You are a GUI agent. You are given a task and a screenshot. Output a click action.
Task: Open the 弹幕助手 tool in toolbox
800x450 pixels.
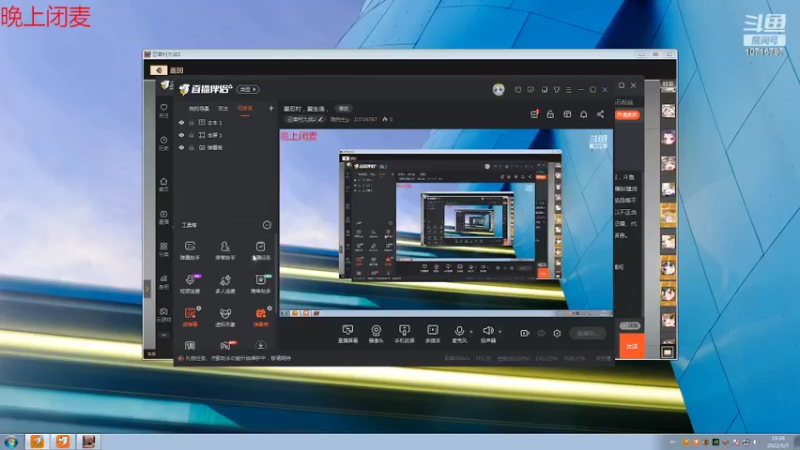pos(190,251)
